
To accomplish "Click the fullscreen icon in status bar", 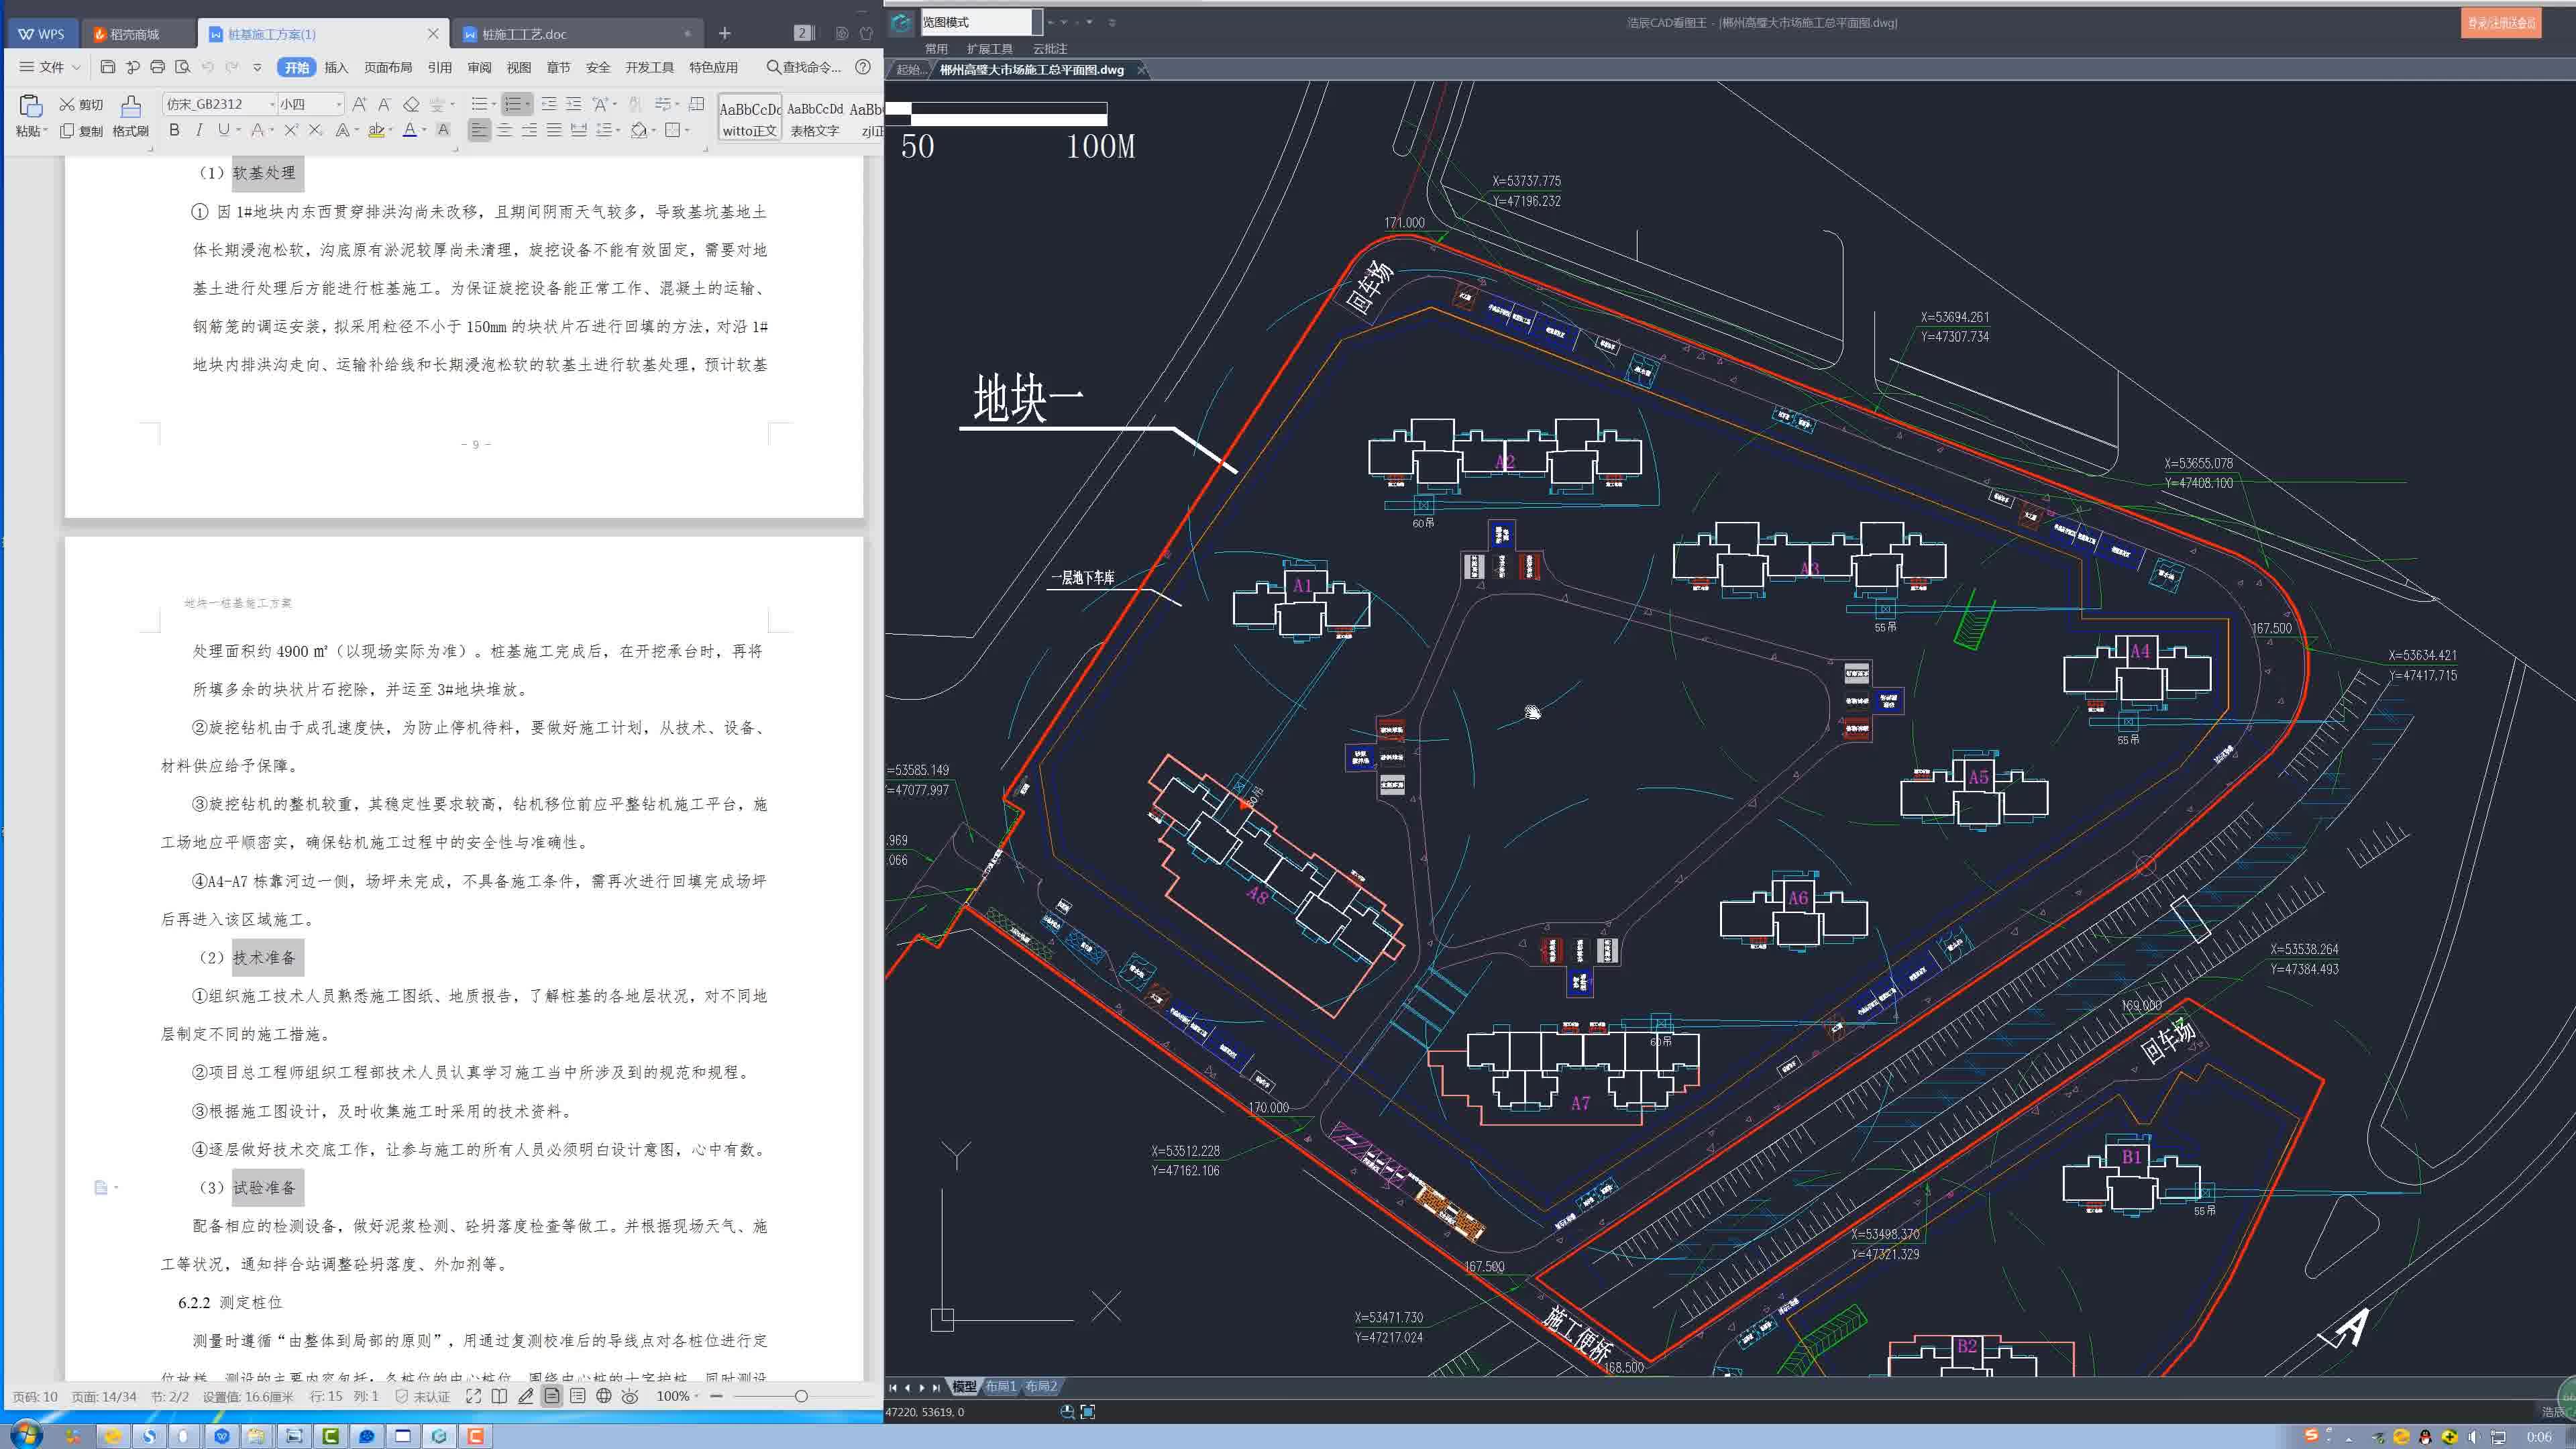I will pos(473,1396).
